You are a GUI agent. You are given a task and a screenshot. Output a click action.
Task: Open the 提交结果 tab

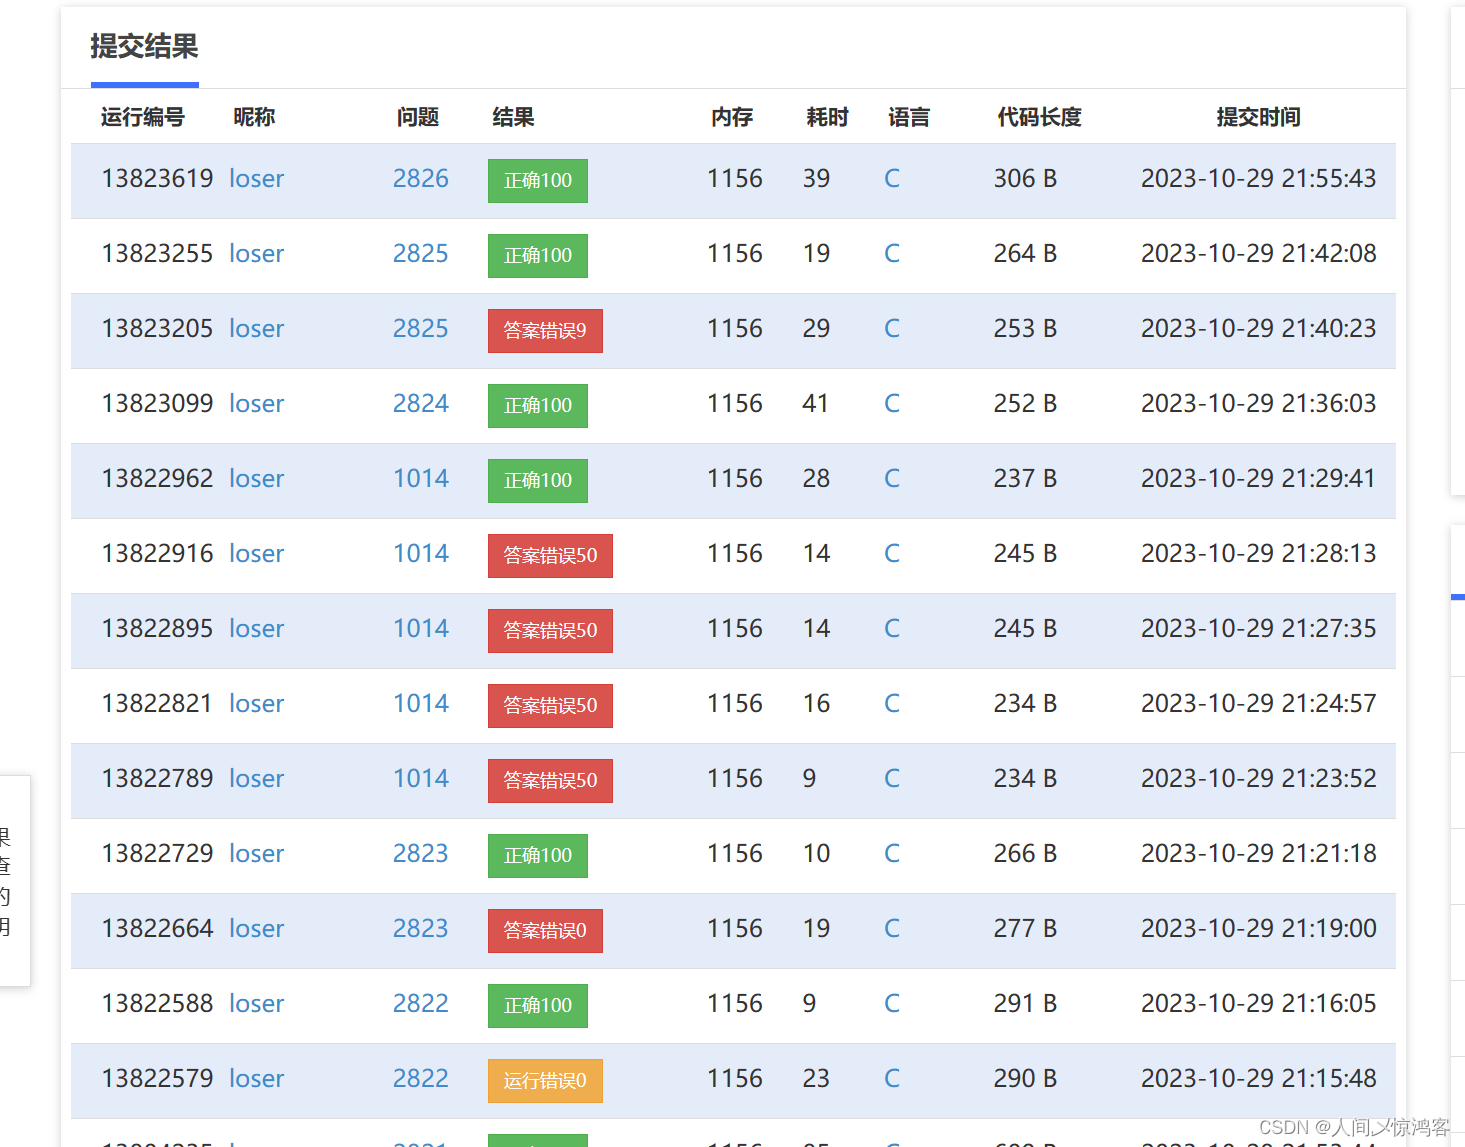pos(144,47)
